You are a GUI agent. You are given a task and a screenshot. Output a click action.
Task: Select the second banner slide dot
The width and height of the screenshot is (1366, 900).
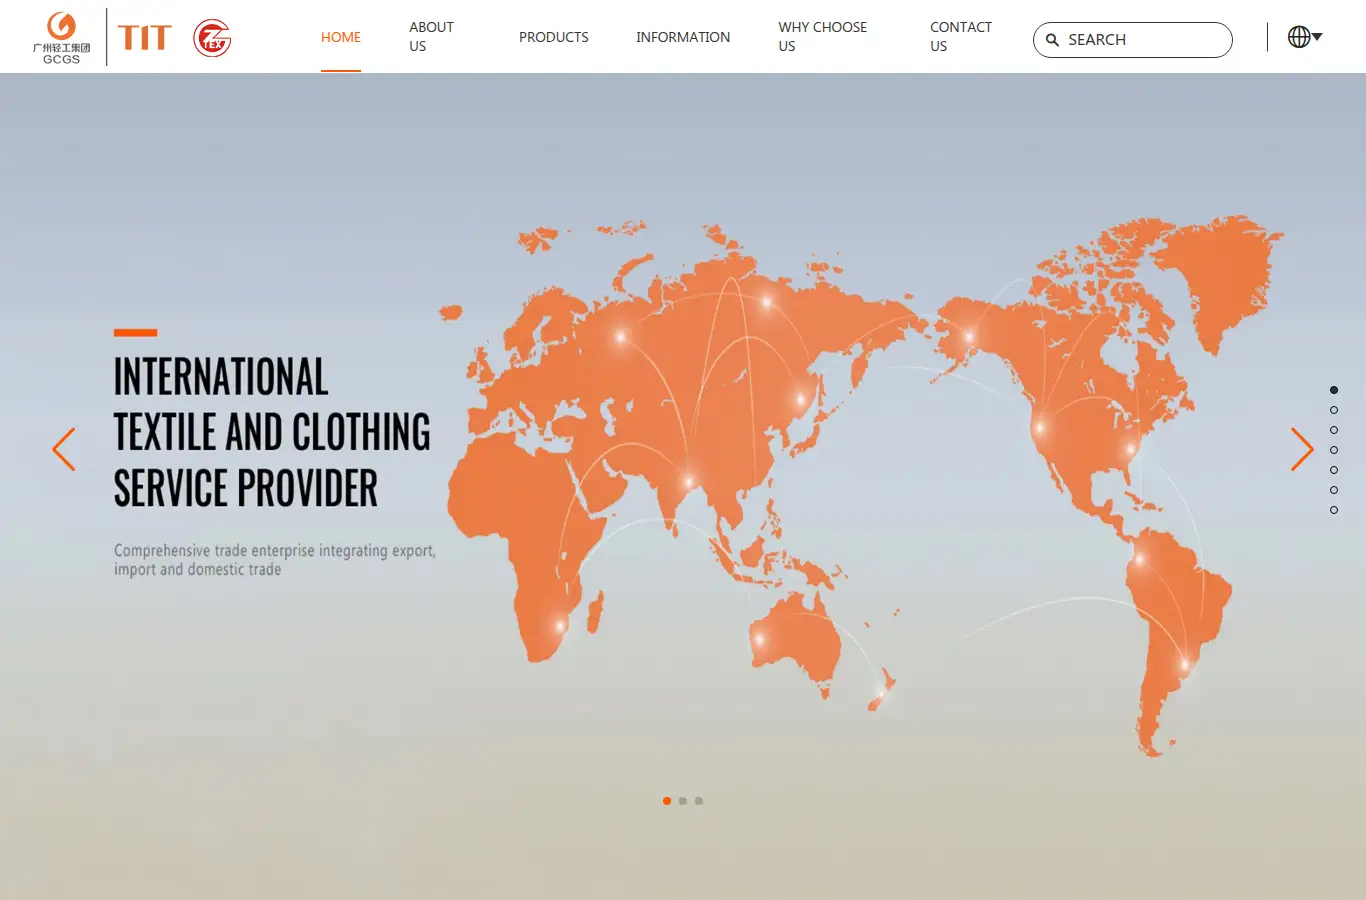coord(683,801)
